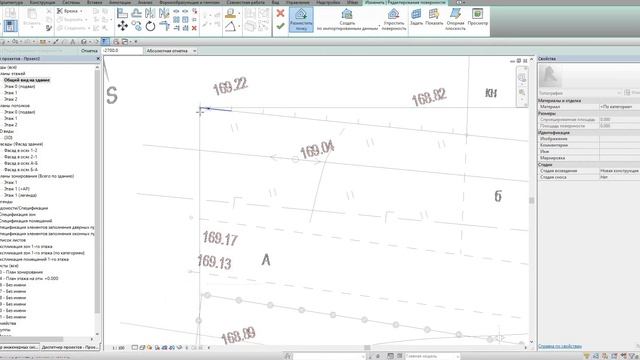The image size is (640, 360).
Task: Click the red Delete element icon
Action: [194, 28]
